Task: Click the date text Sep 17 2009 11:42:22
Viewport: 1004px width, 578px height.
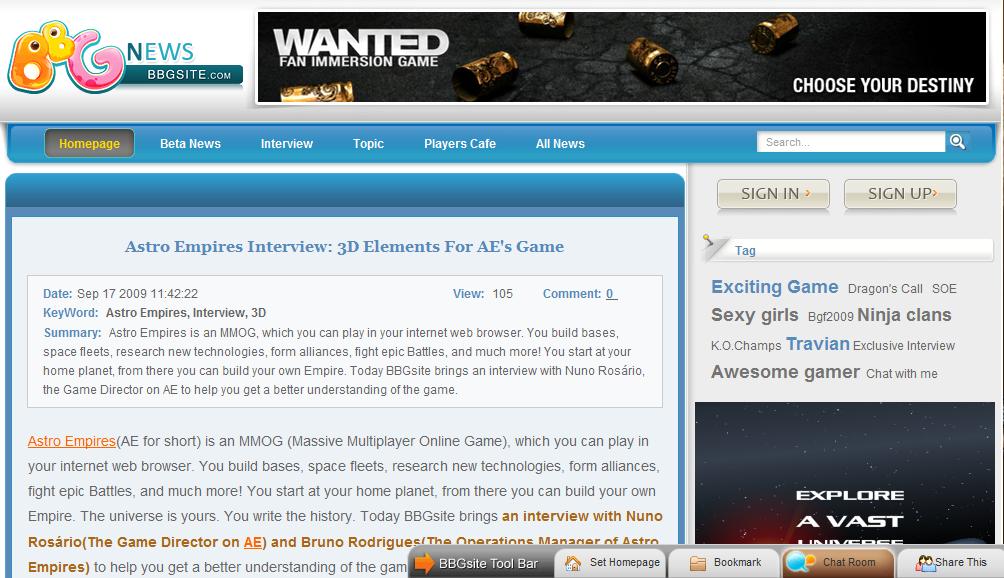Action: click(x=137, y=294)
